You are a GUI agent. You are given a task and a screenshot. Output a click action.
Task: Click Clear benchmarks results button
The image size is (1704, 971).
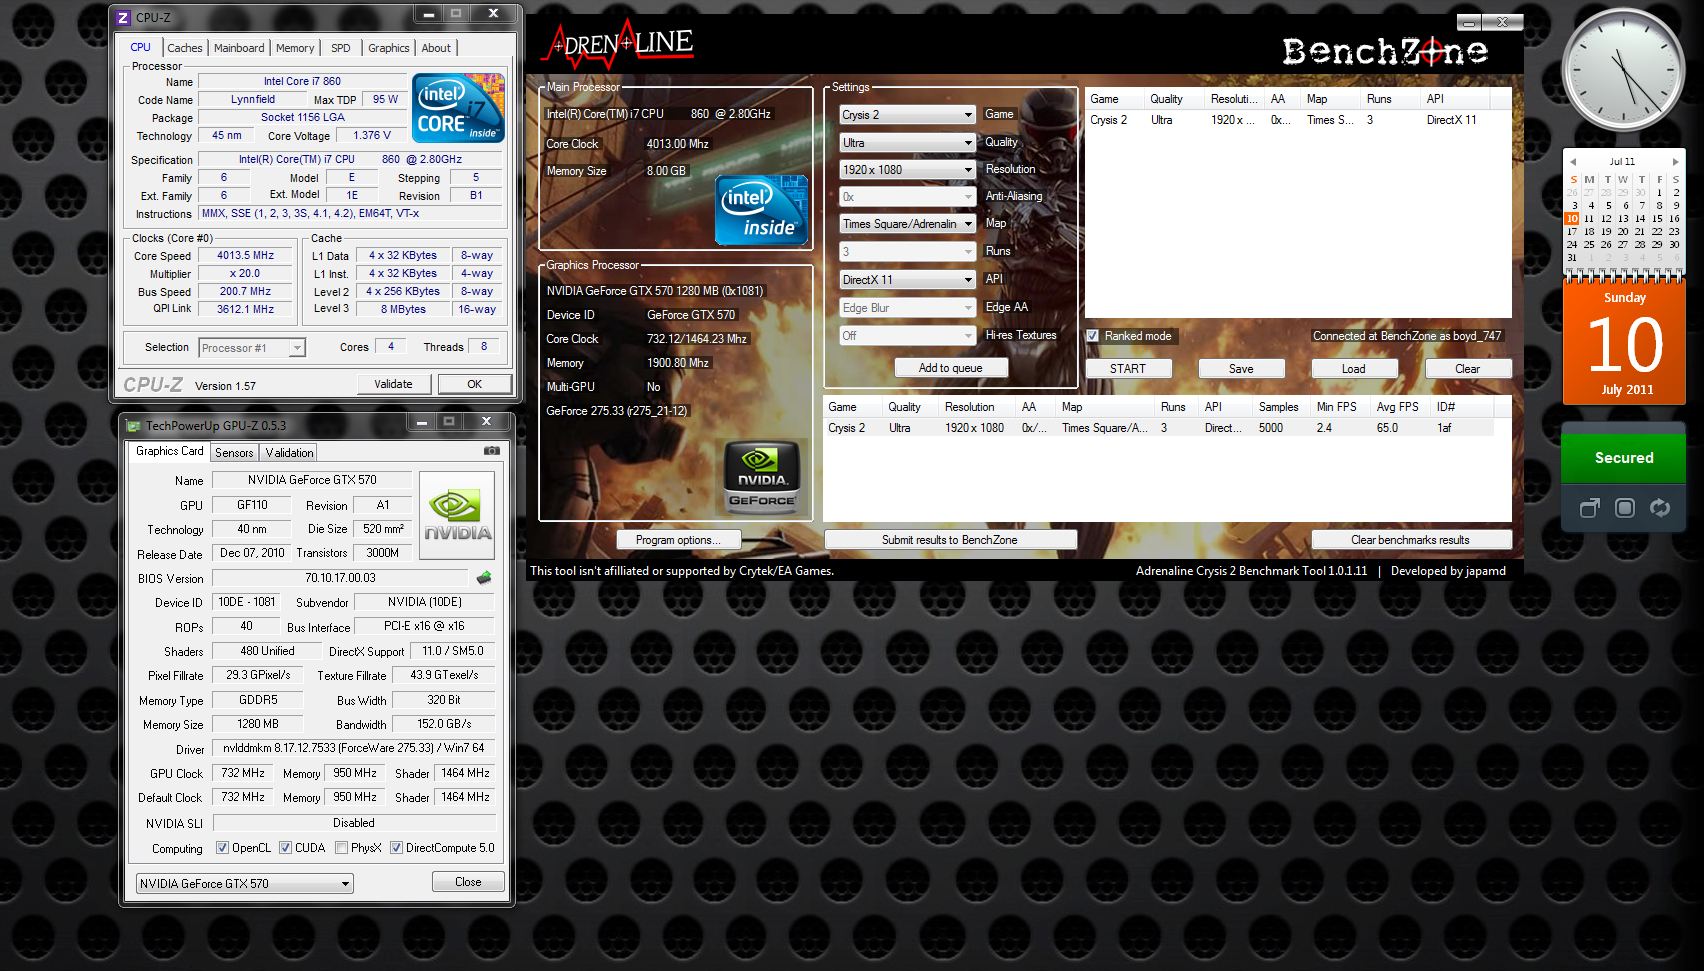point(1411,540)
